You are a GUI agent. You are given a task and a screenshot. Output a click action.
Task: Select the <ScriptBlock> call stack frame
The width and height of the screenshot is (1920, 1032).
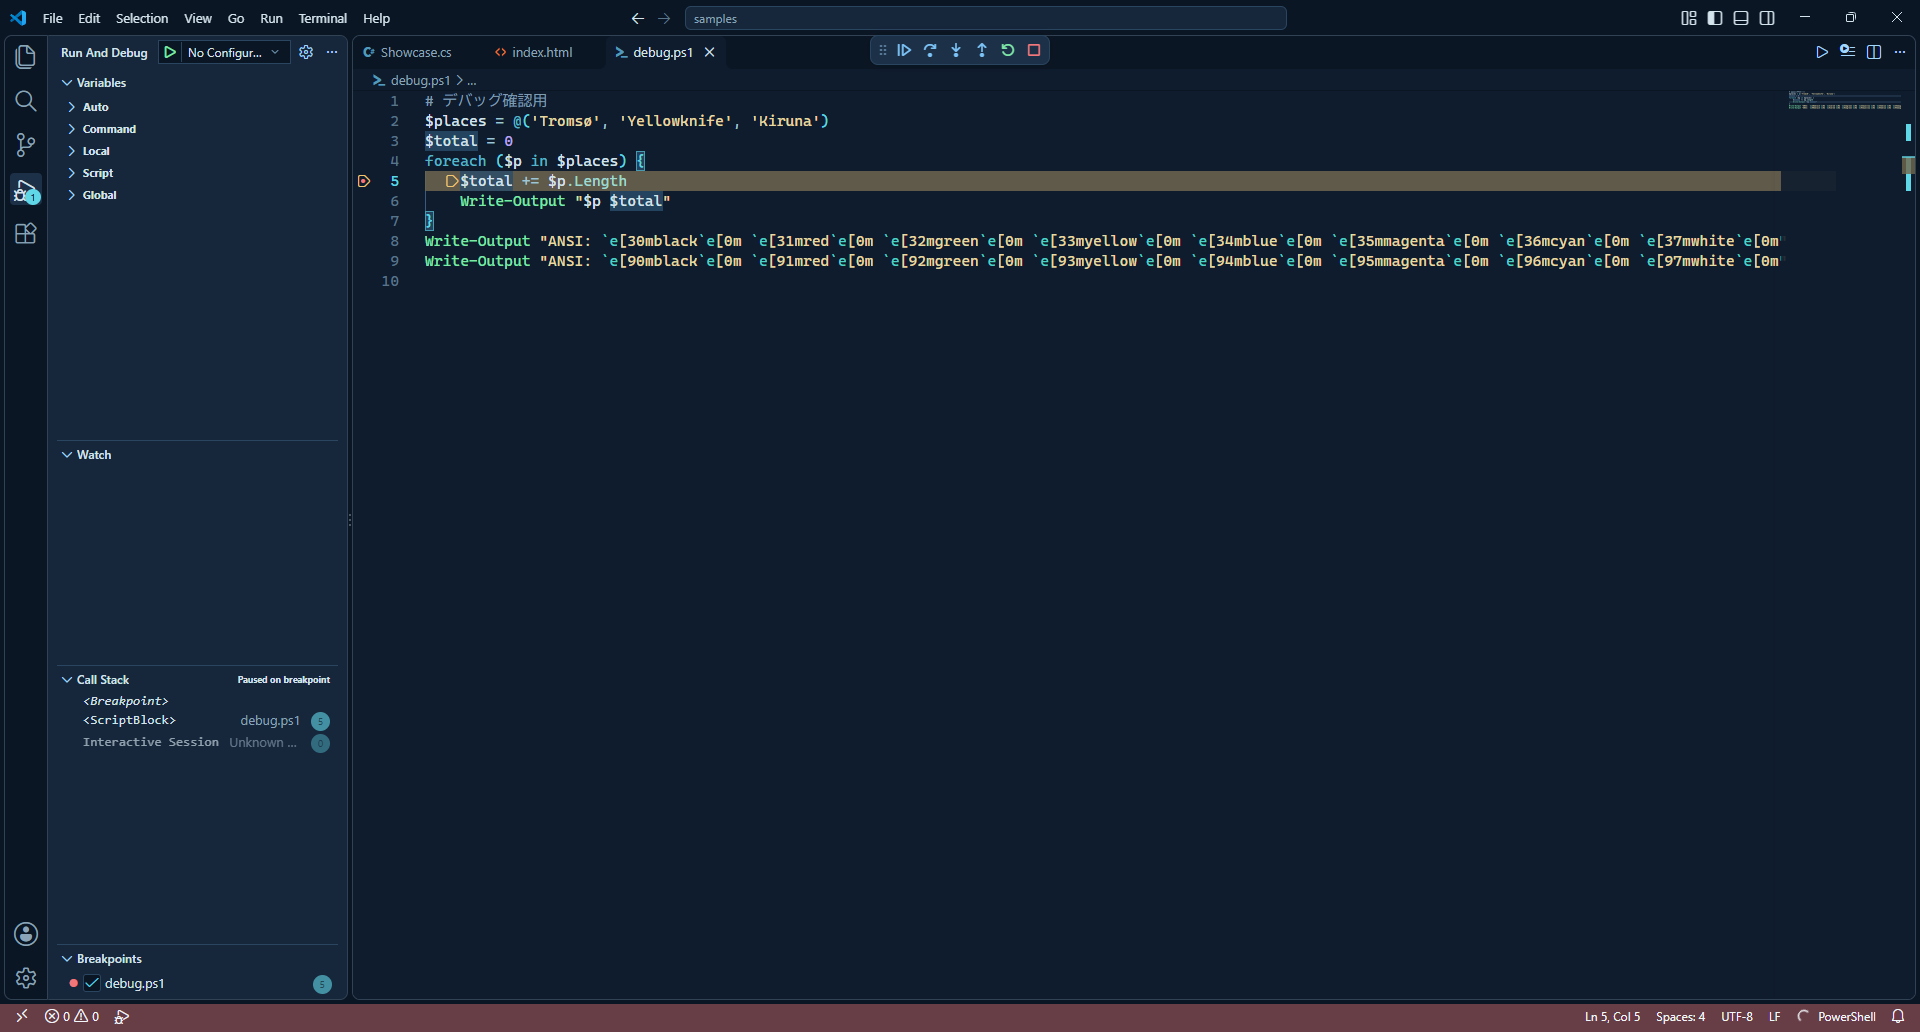200,721
